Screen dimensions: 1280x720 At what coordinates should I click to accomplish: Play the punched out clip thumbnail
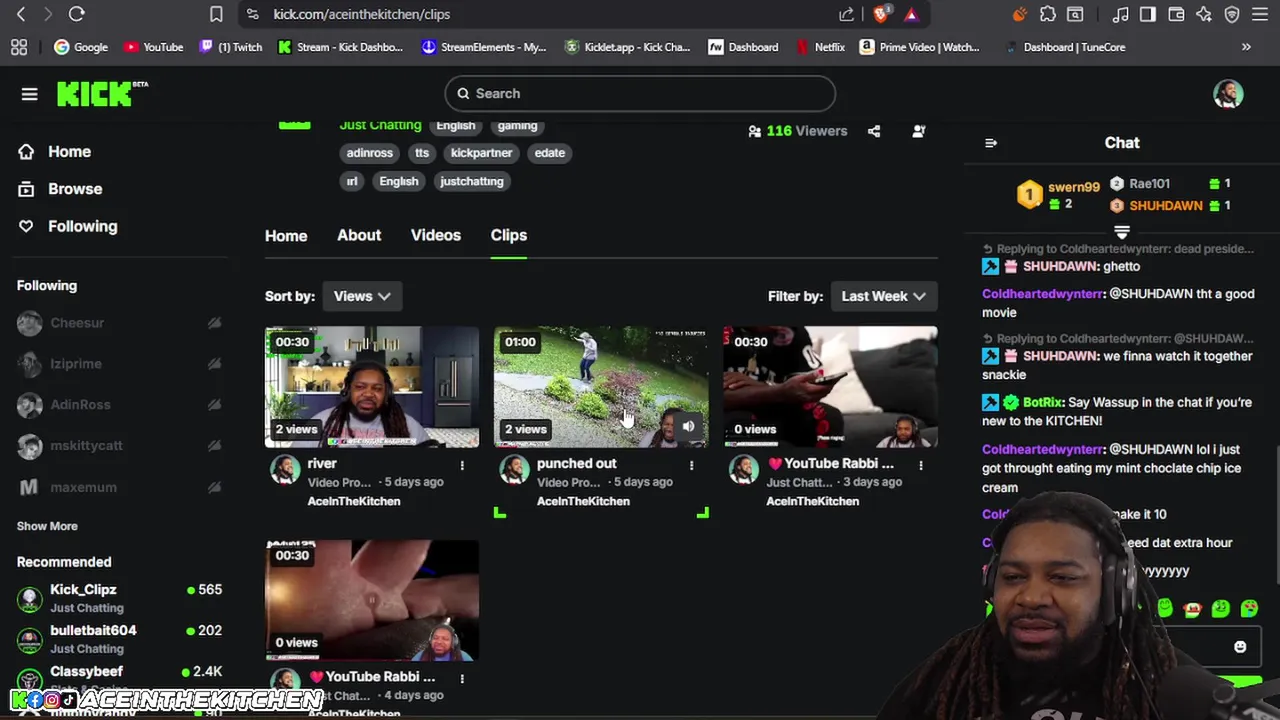pos(601,387)
